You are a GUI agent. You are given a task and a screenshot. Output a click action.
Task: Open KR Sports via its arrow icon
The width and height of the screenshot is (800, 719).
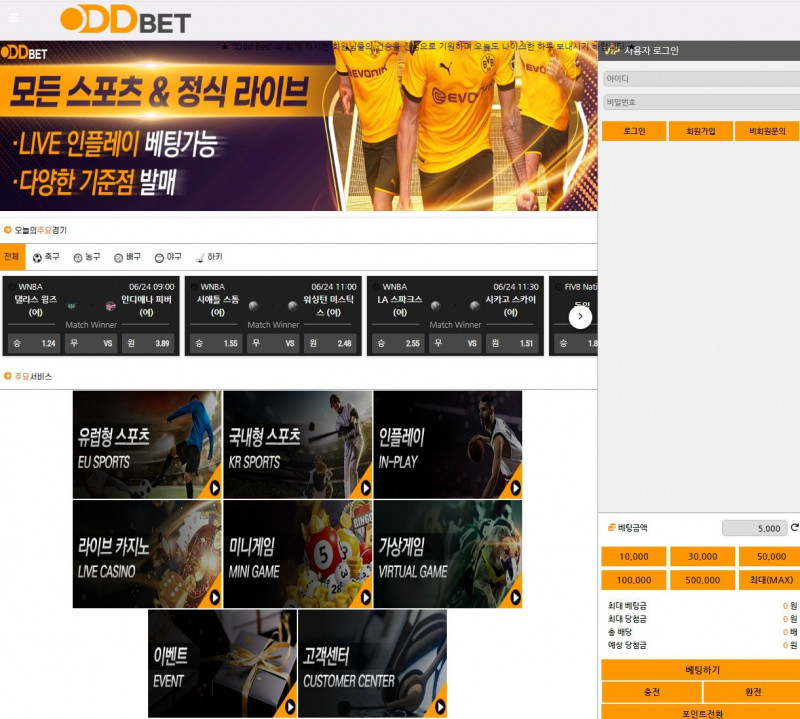tap(365, 488)
